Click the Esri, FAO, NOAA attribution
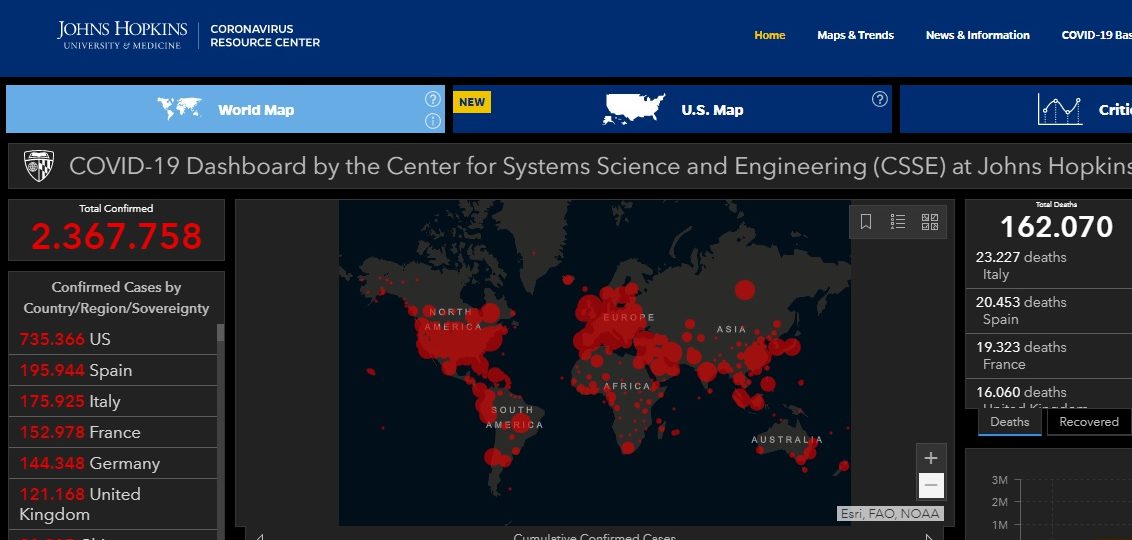 (x=890, y=513)
